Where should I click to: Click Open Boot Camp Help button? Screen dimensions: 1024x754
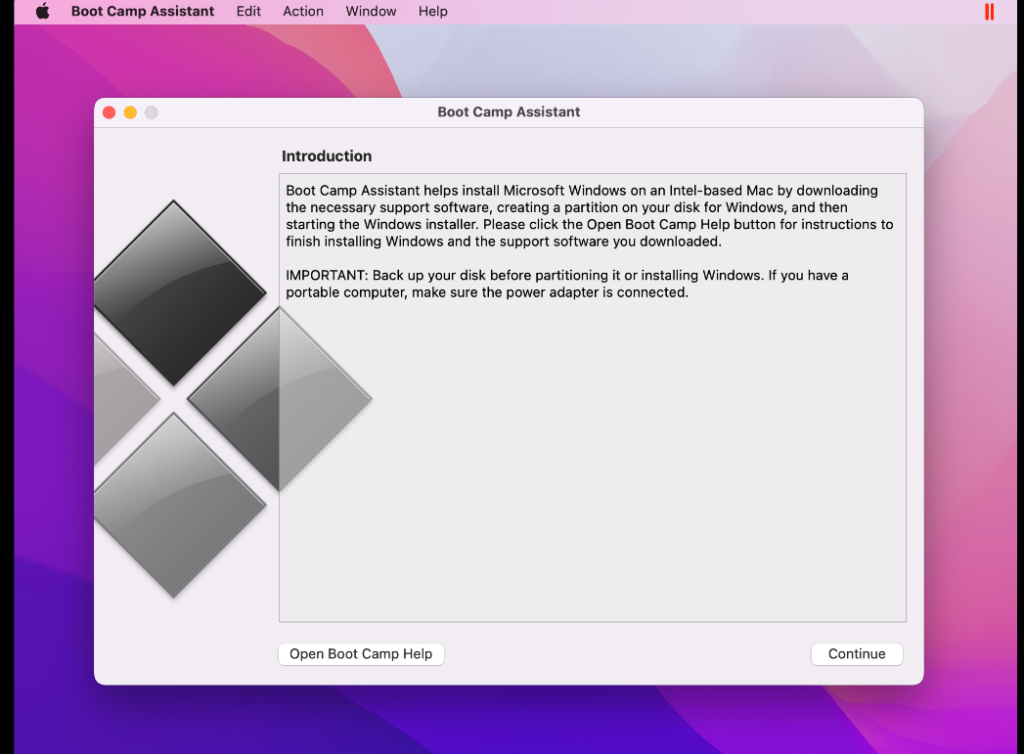coord(361,653)
